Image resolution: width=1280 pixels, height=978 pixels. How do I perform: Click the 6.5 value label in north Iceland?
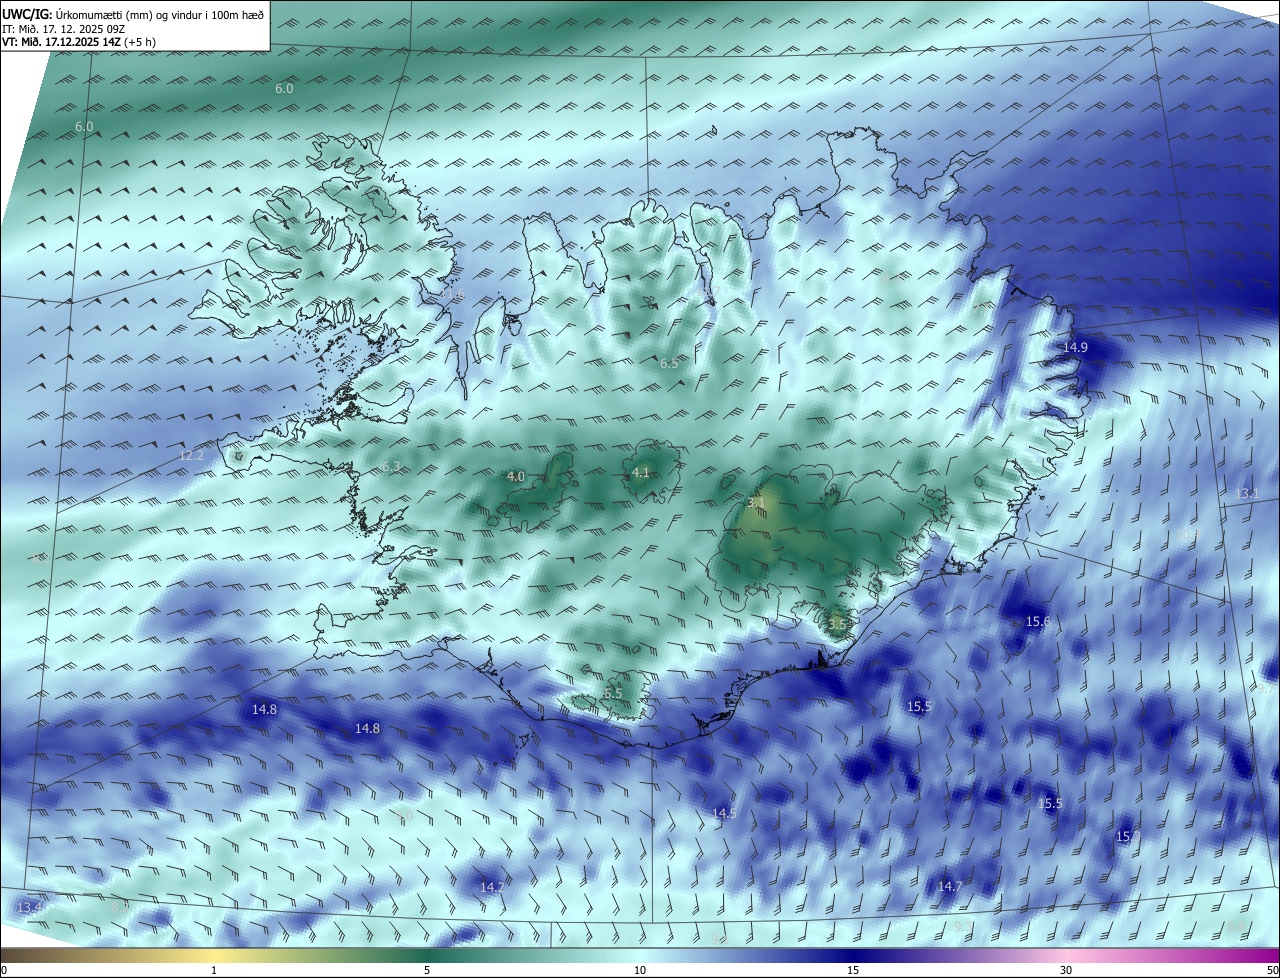(669, 364)
